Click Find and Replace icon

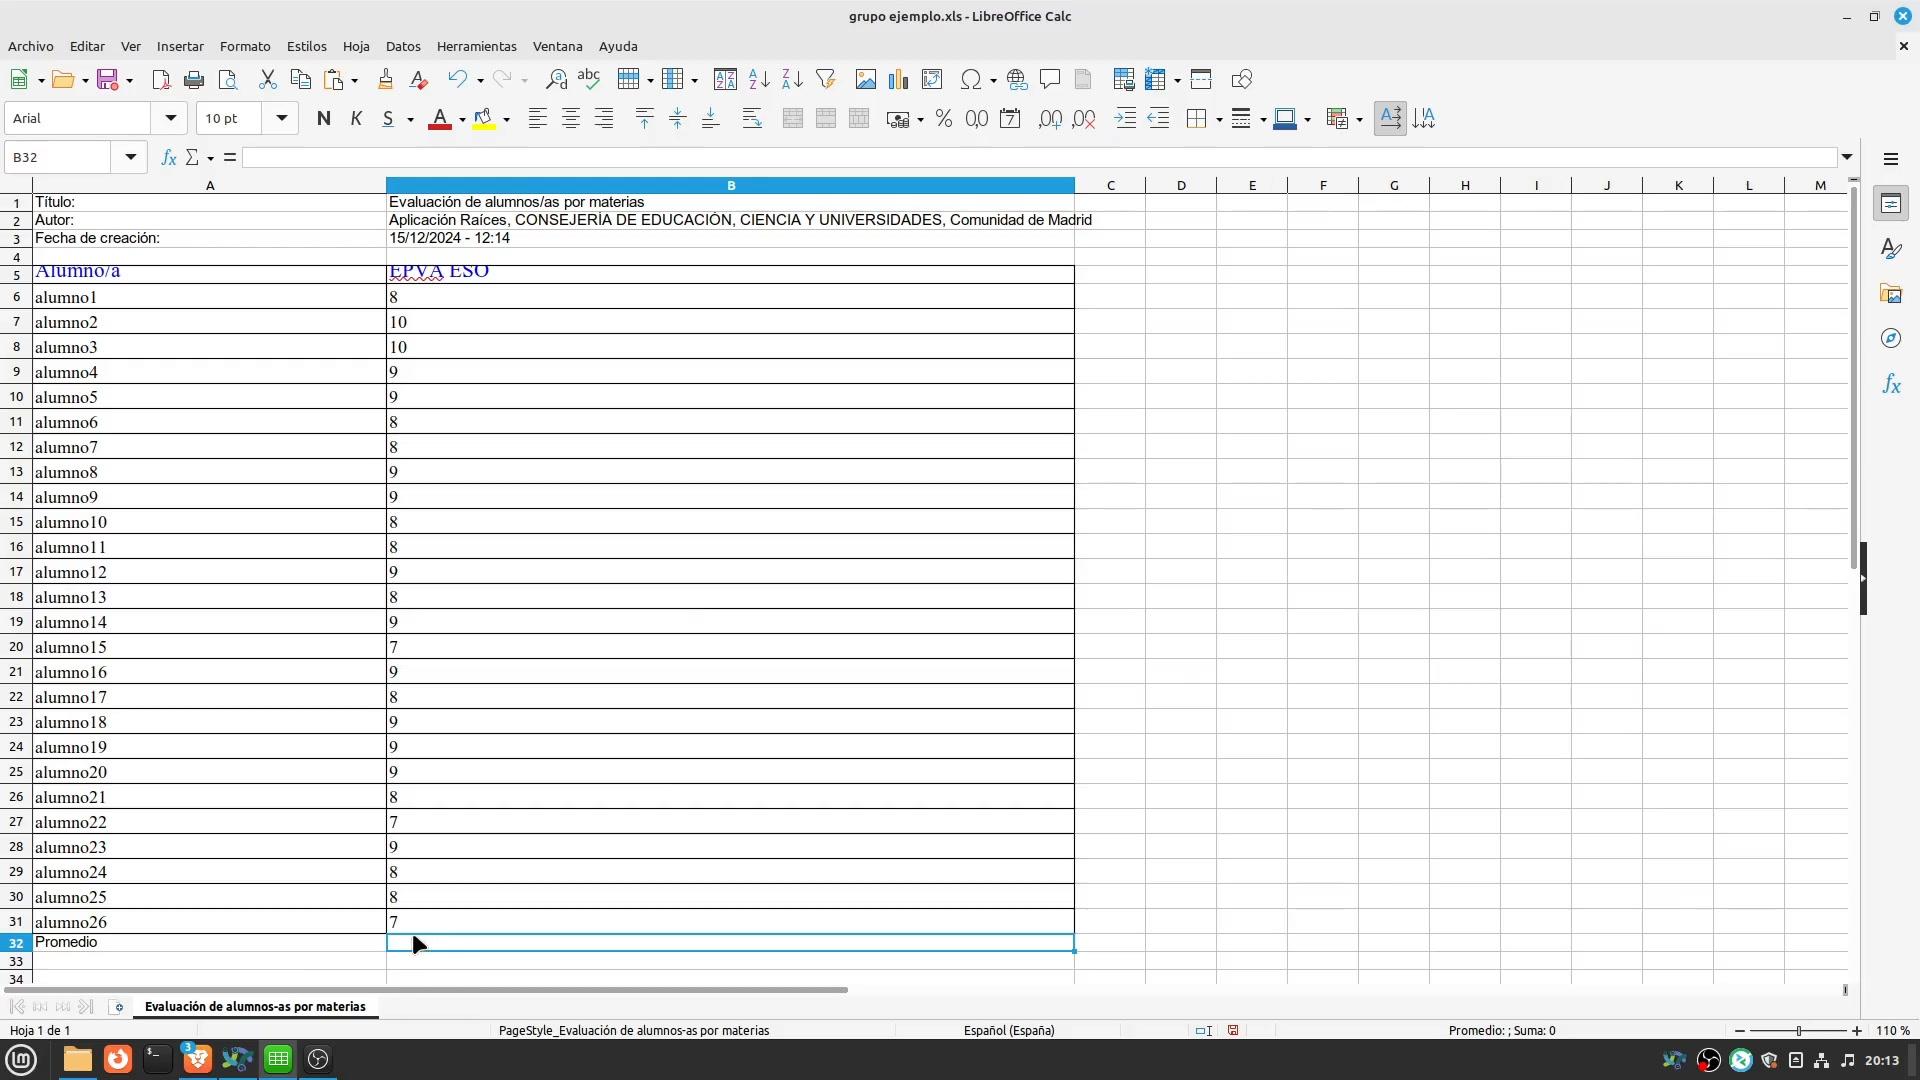[556, 80]
